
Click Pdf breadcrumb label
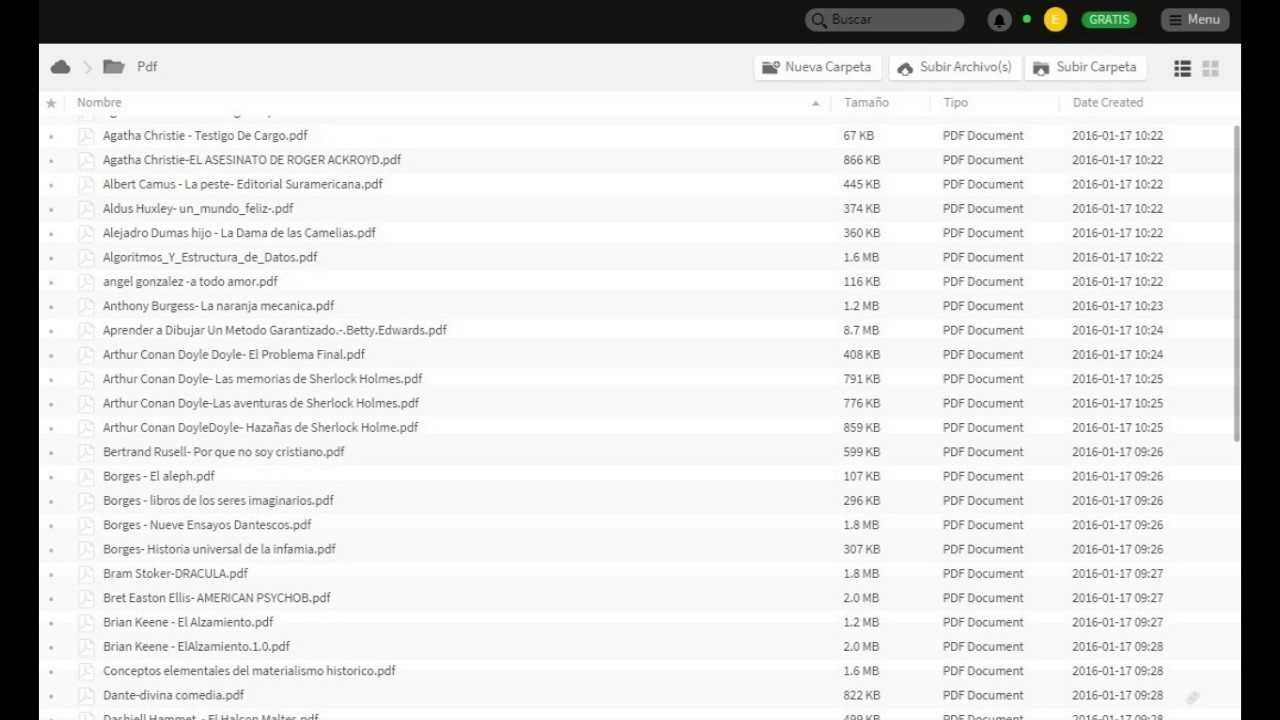pyautogui.click(x=147, y=67)
